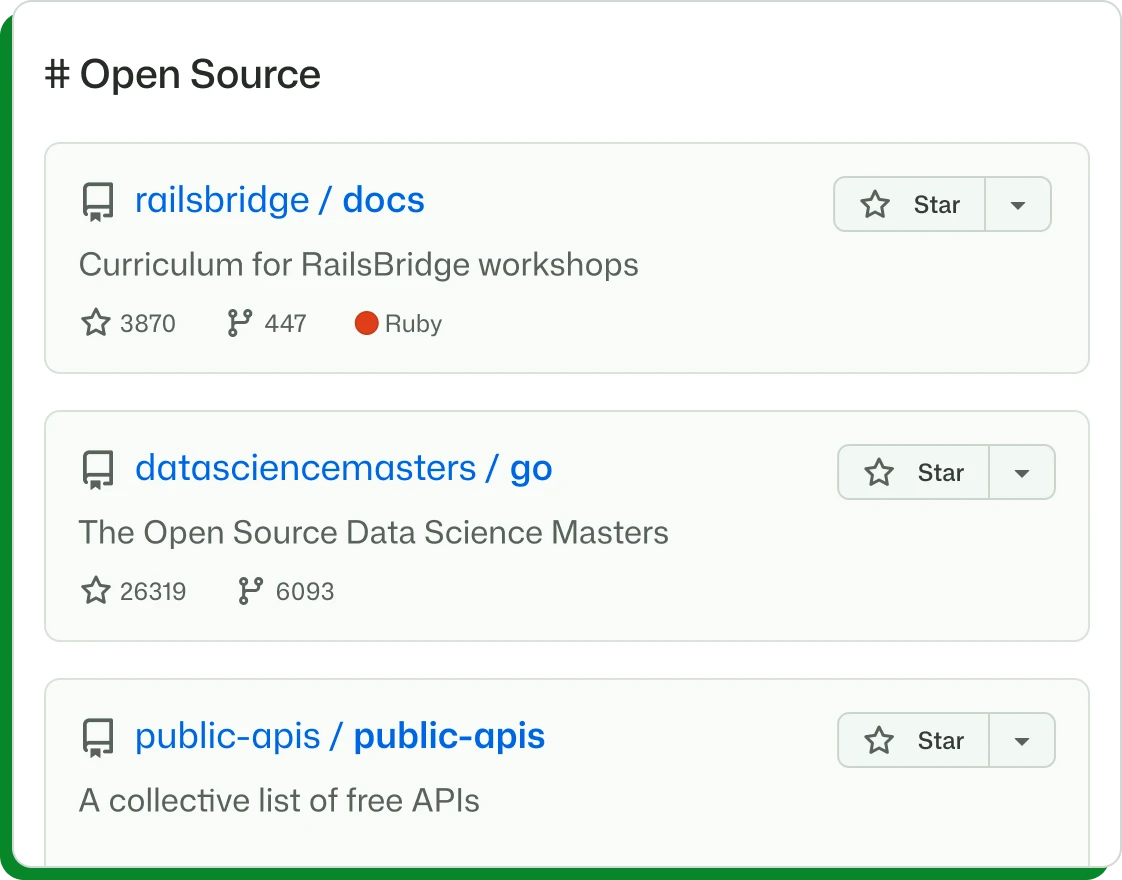Select the 447 fork count

point(286,323)
